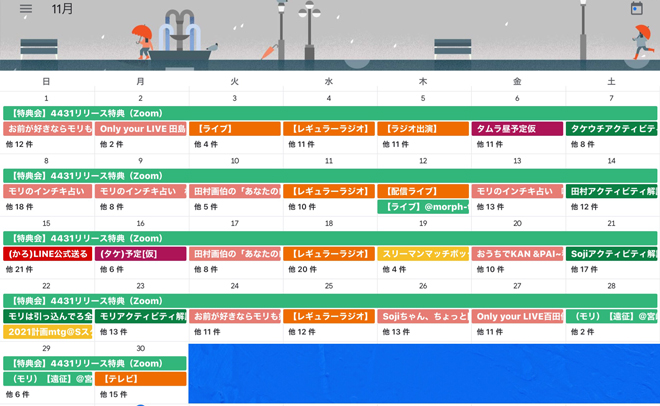Image resolution: width=660 pixels, height=406 pixels.
Task: Click the jump-to-today calendar icon
Action: pyautogui.click(x=636, y=9)
